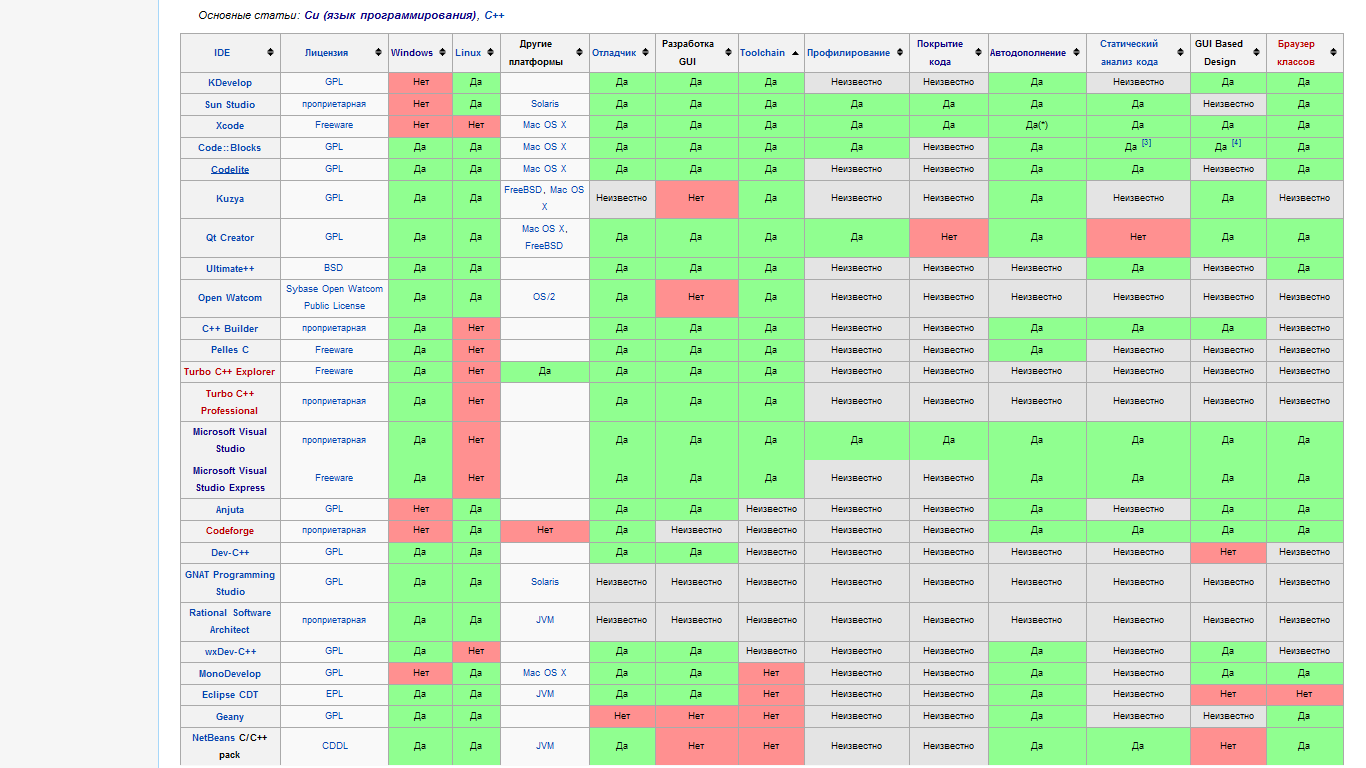Open the Qt Creator link
Screen dimensions: 1366x768
(x=230, y=238)
